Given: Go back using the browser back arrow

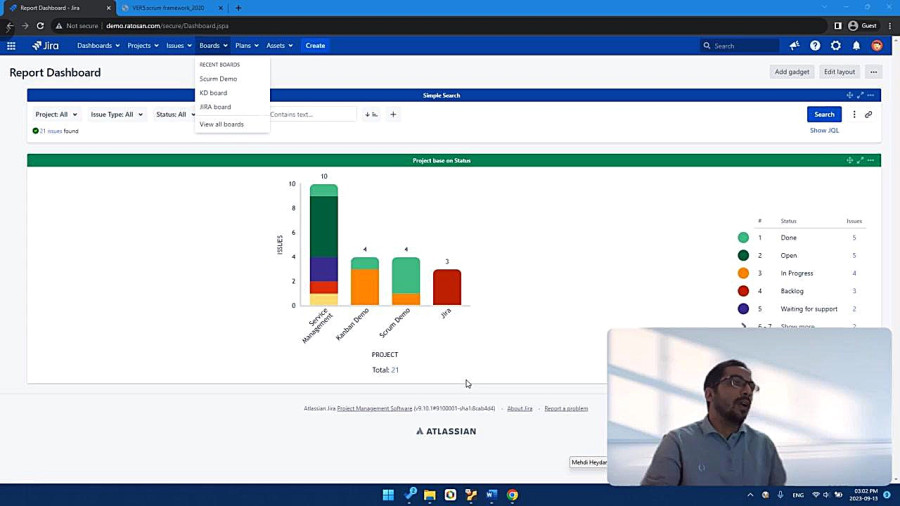Looking at the screenshot, I should point(10,26).
